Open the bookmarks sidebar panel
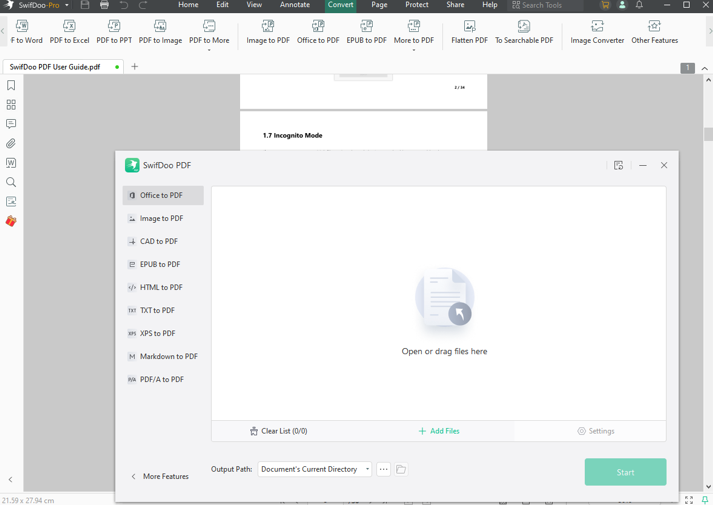 click(11, 85)
